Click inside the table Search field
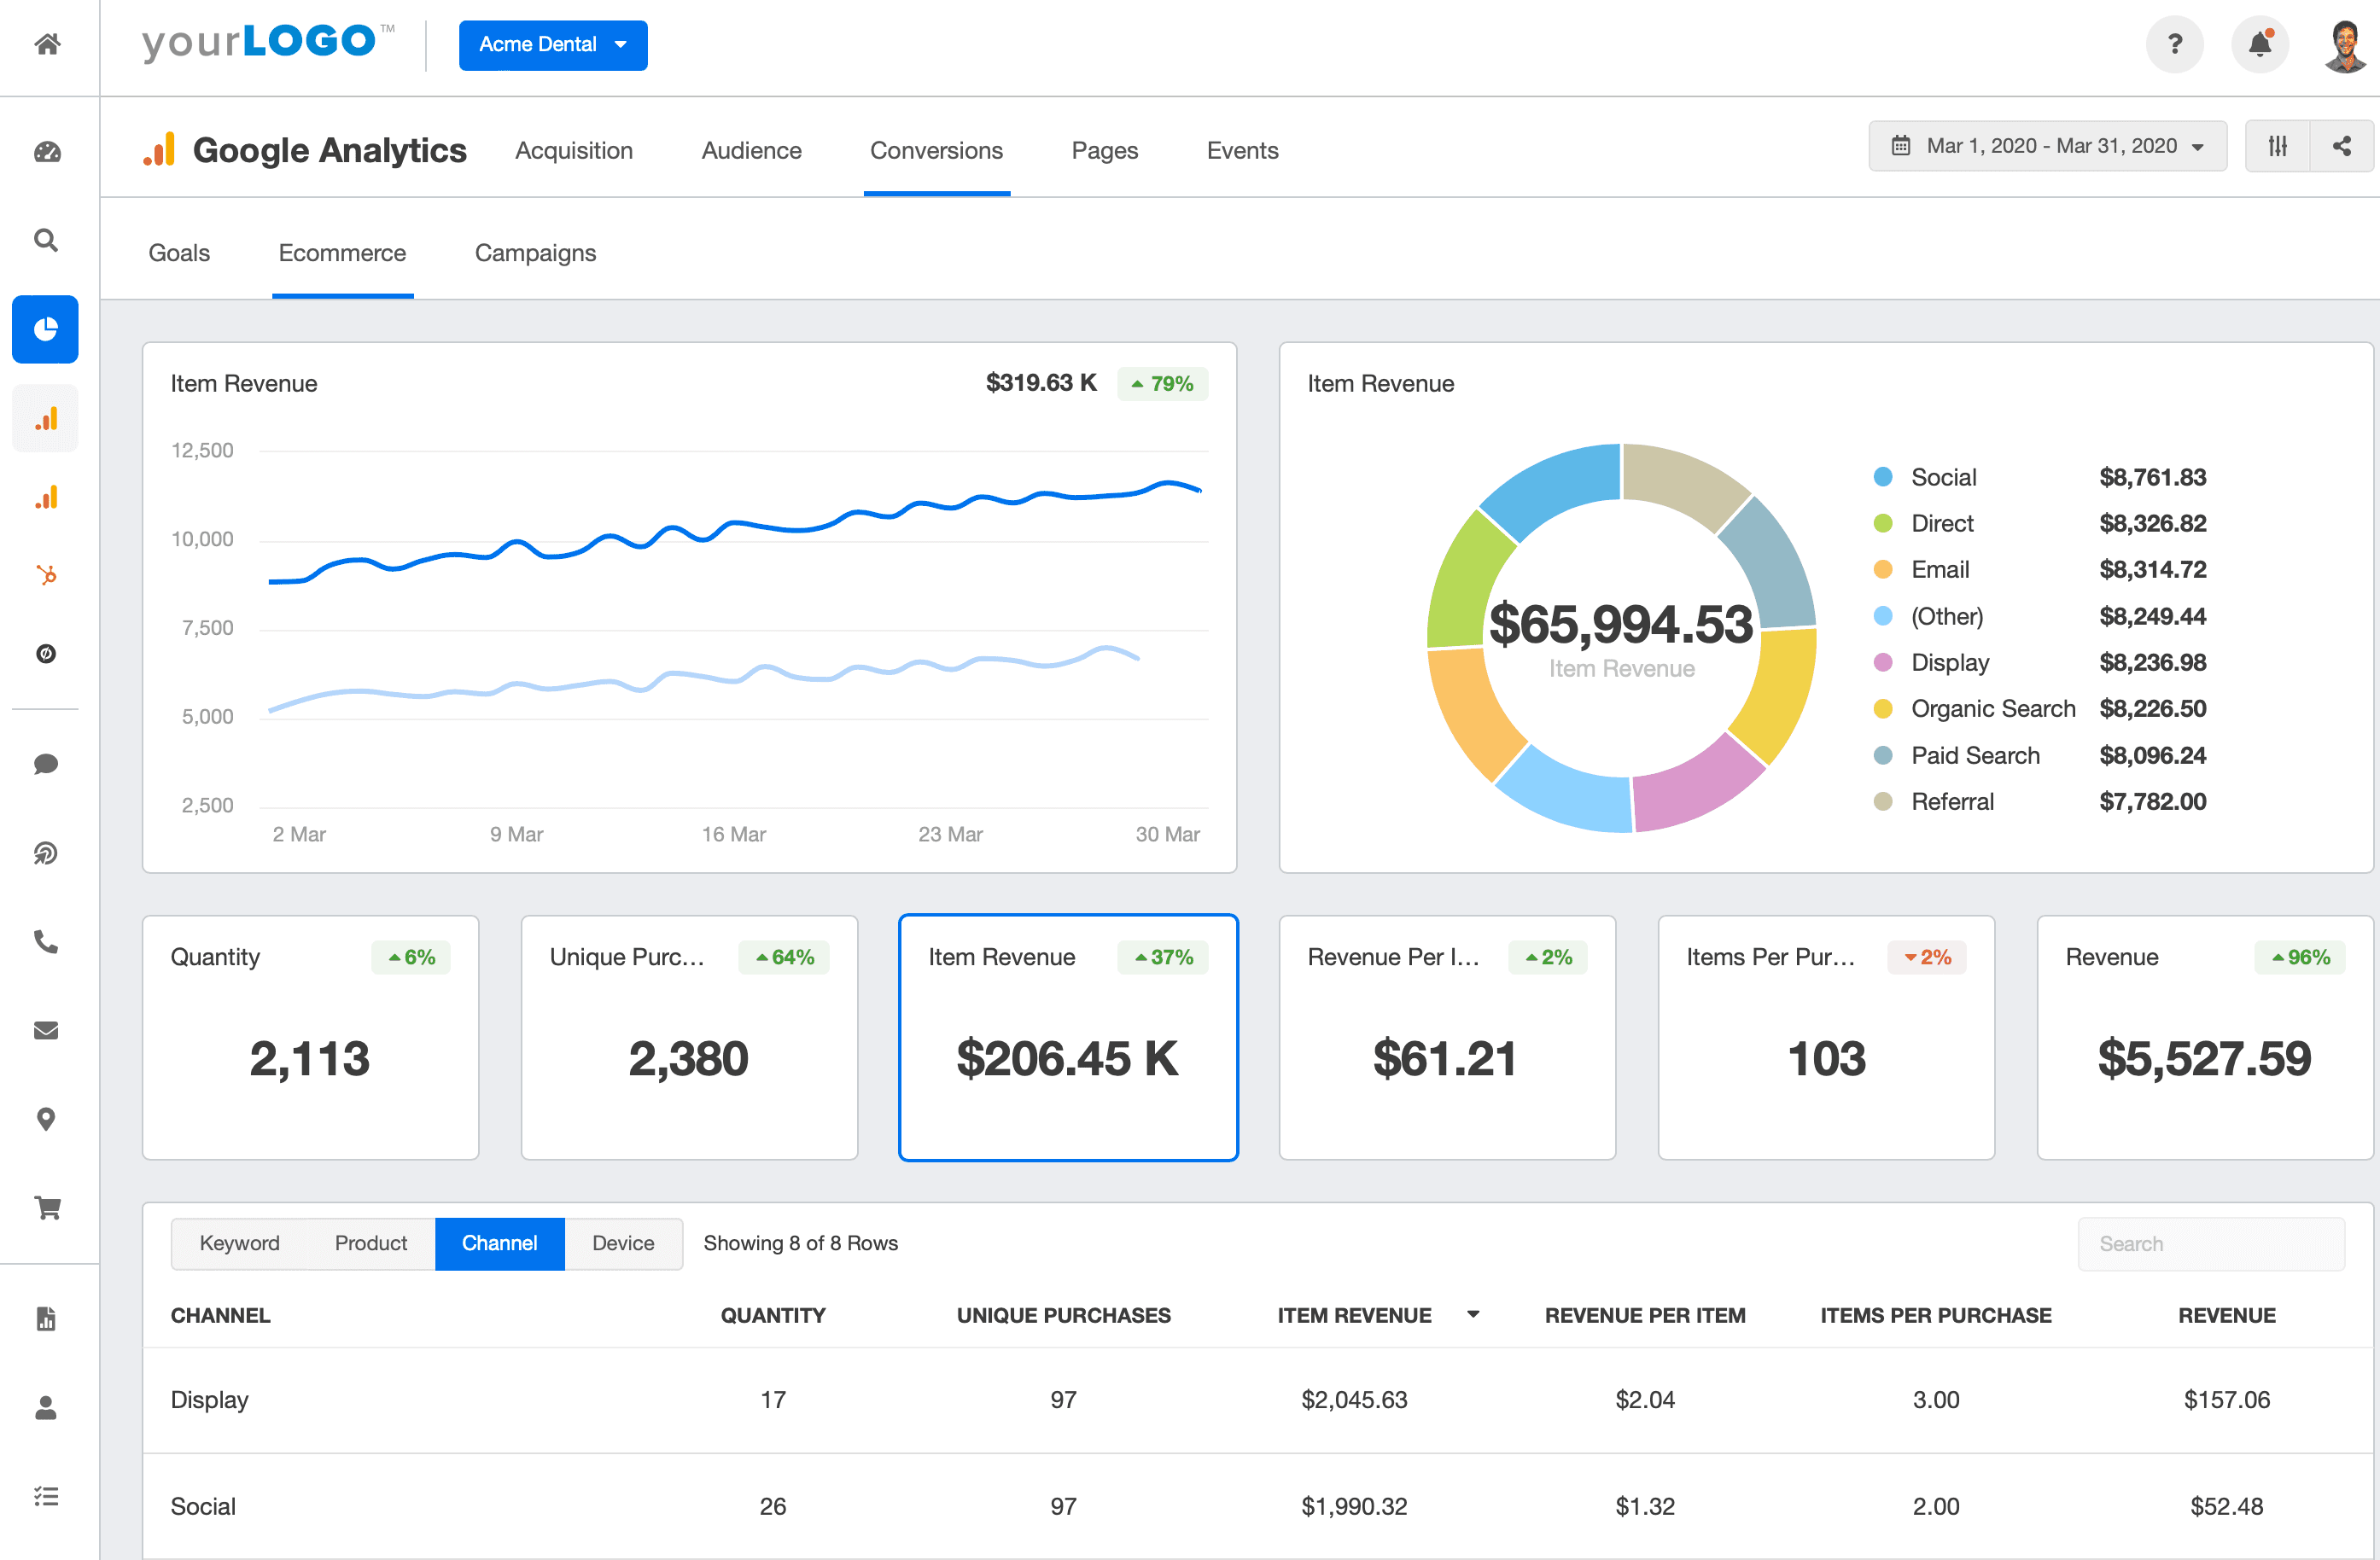The height and width of the screenshot is (1560, 2380). tap(2211, 1243)
